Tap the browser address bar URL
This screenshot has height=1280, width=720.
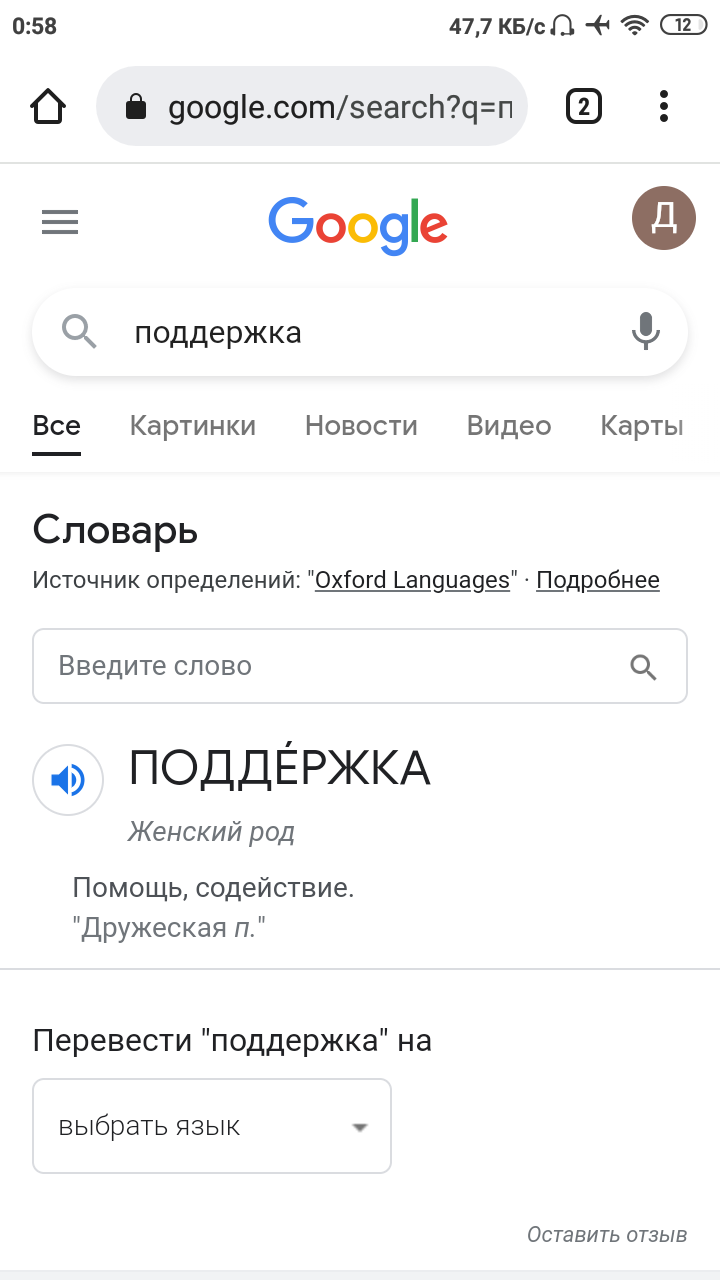tap(340, 107)
